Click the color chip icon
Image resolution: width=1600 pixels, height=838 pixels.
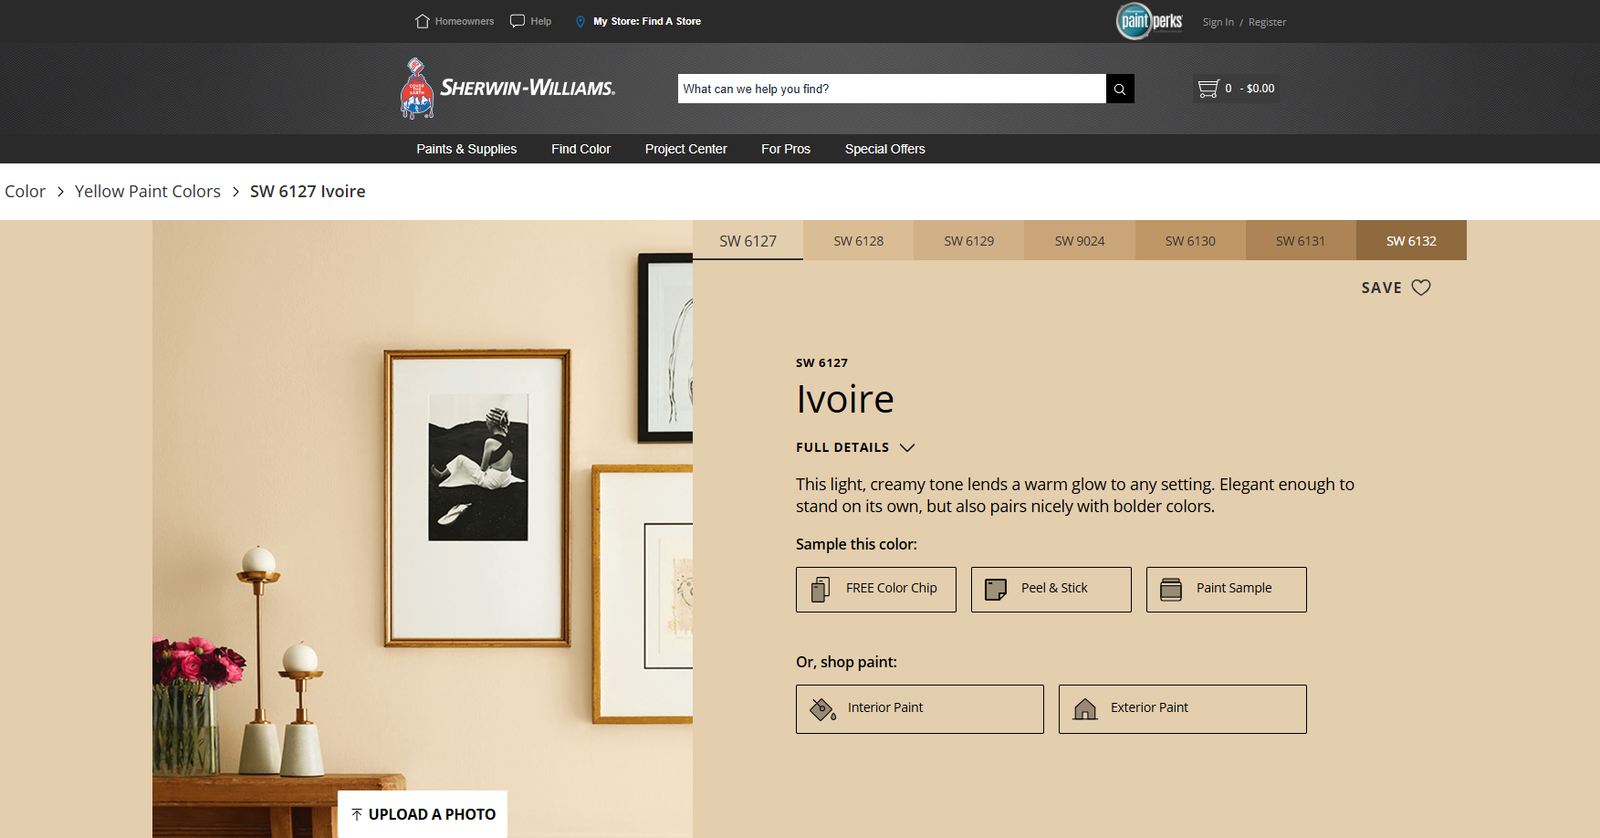(x=820, y=589)
